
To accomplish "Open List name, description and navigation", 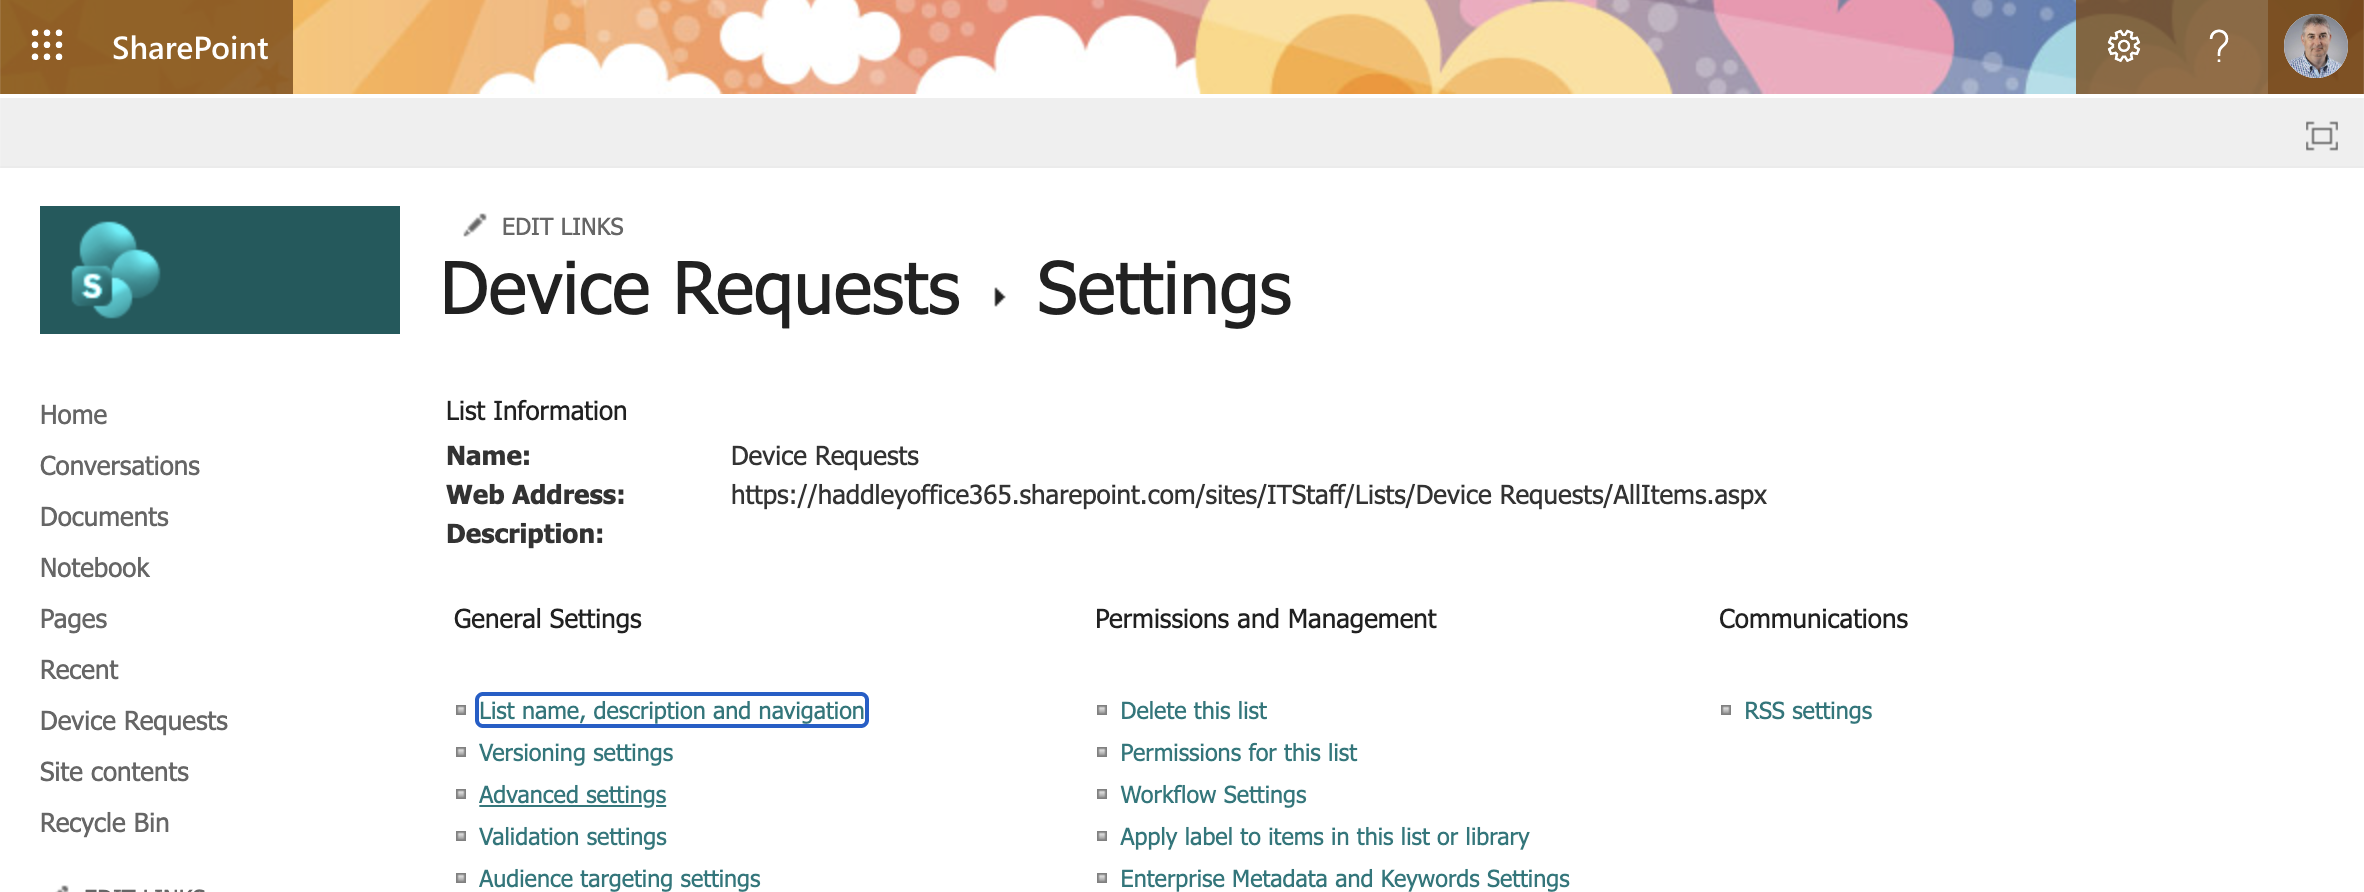I will click(x=672, y=710).
